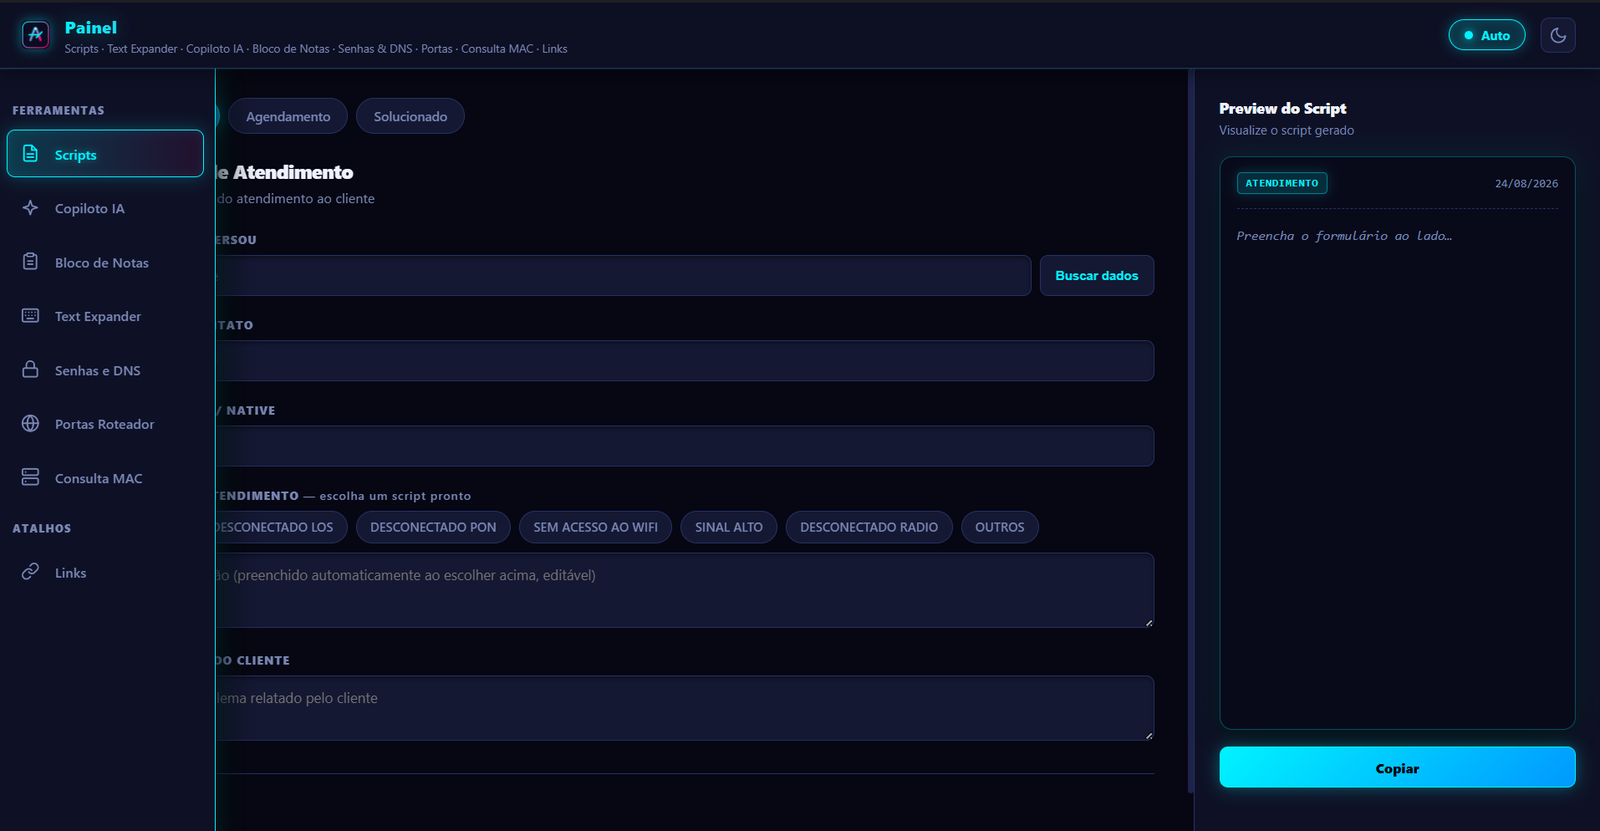Switch to the Agendamento tab
The height and width of the screenshot is (831, 1600).
[x=288, y=116]
